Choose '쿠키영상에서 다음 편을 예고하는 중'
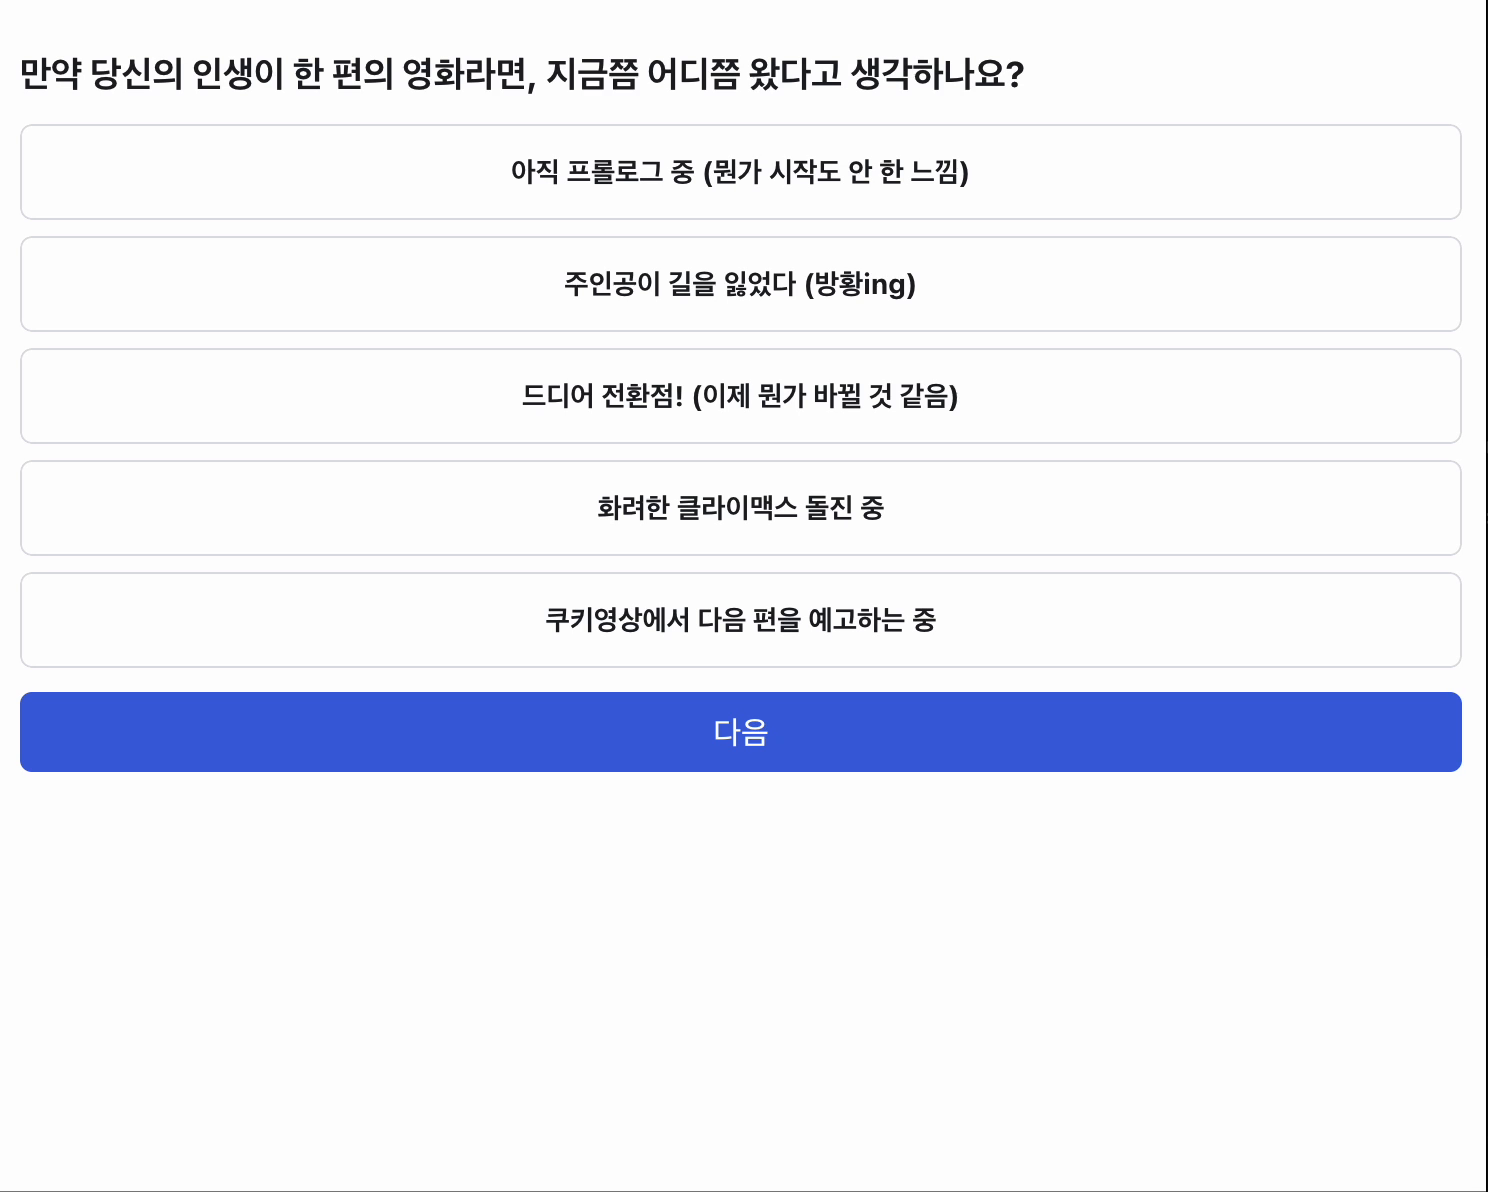Screen dimensions: 1488x1192 tap(740, 620)
